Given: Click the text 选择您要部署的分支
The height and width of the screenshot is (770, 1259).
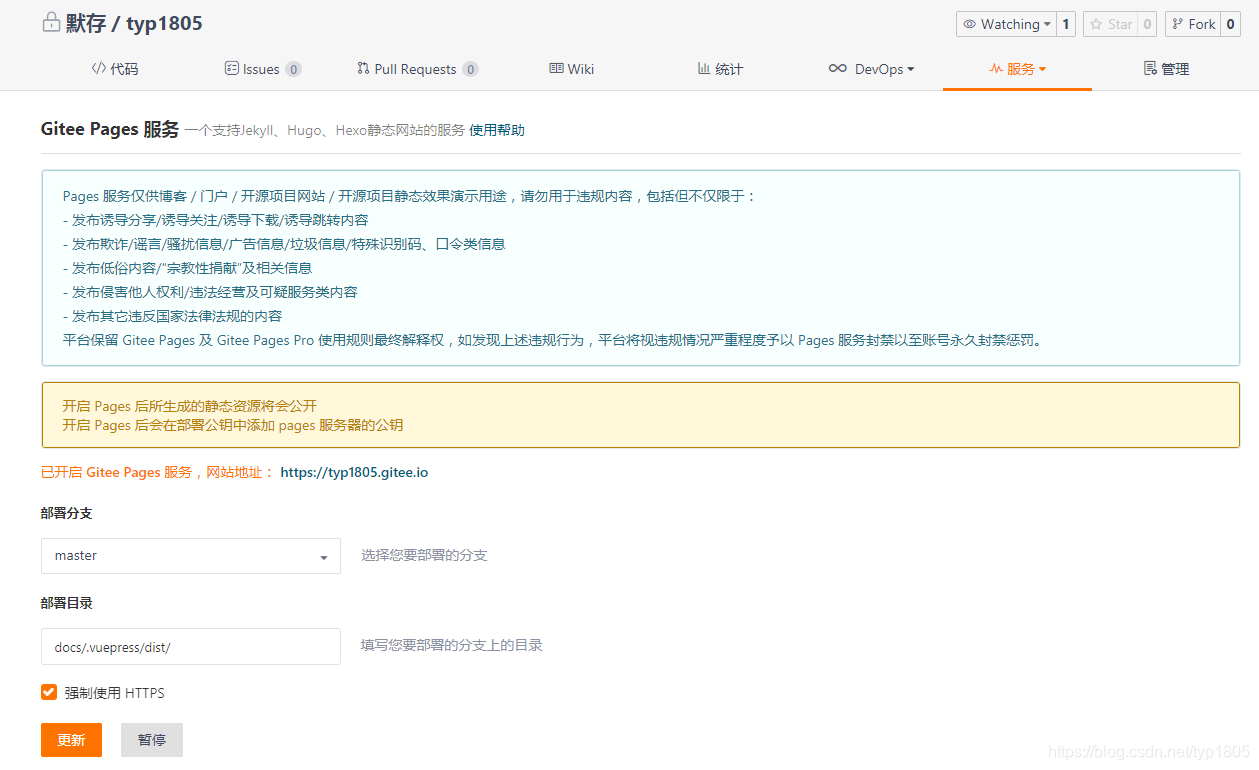Looking at the screenshot, I should (424, 555).
